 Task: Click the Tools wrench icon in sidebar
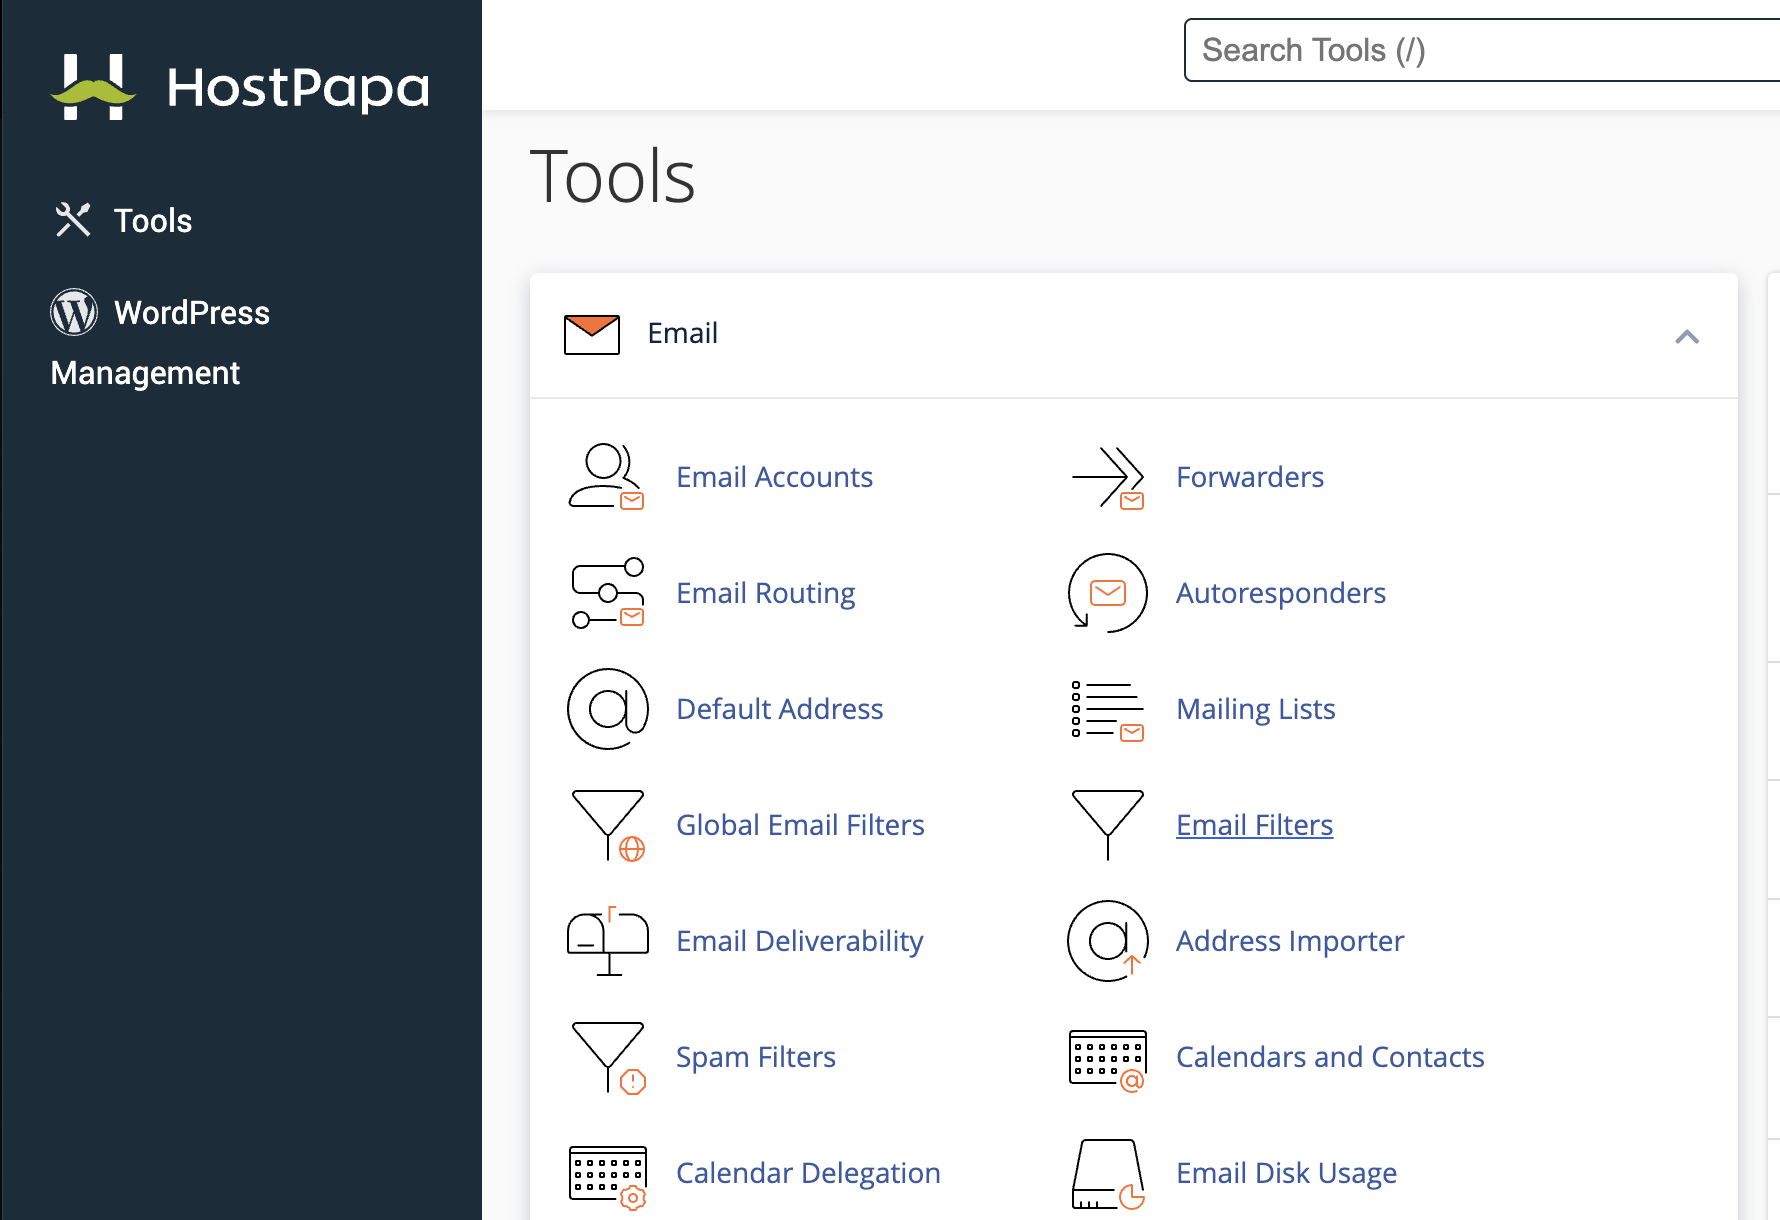coord(73,220)
